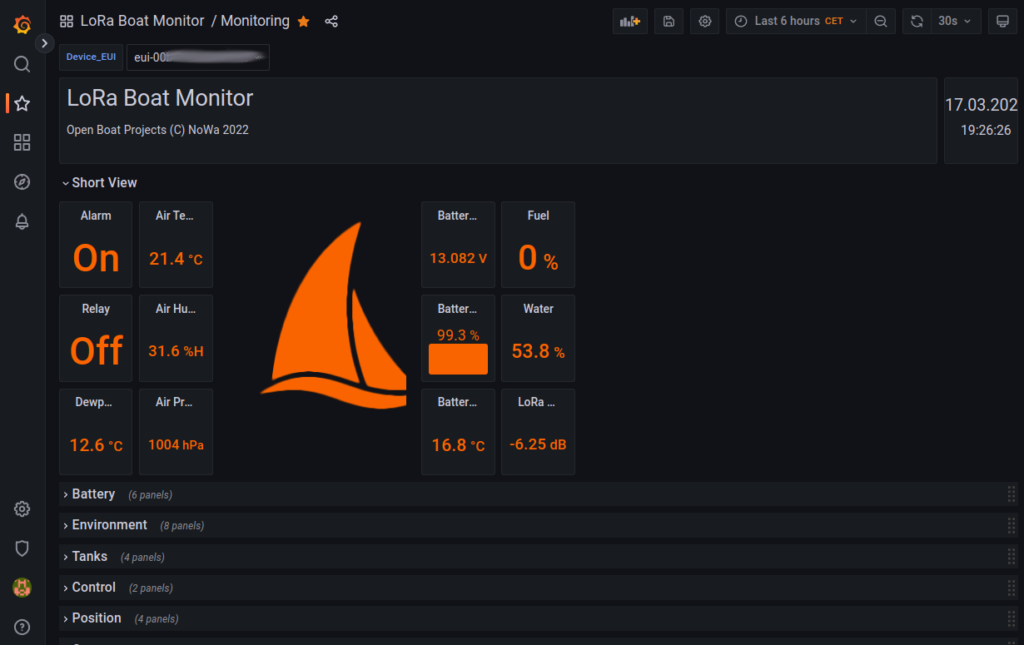The height and width of the screenshot is (645, 1024).
Task: Click the Battery 99.3% gauge bar
Action: tap(458, 358)
